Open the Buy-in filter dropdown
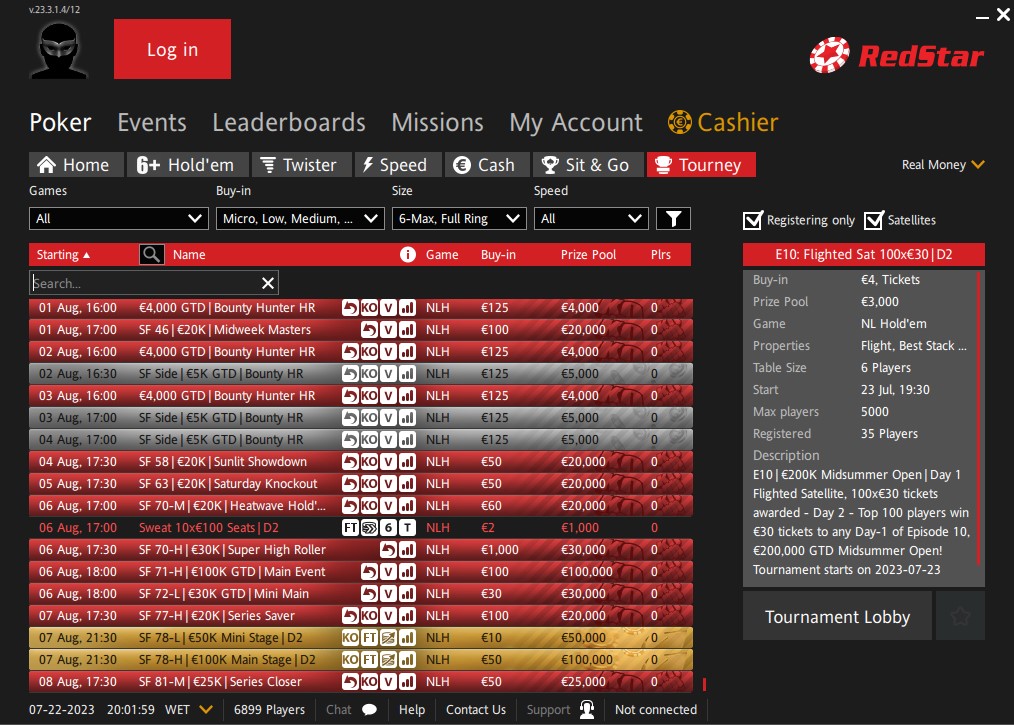 point(300,219)
